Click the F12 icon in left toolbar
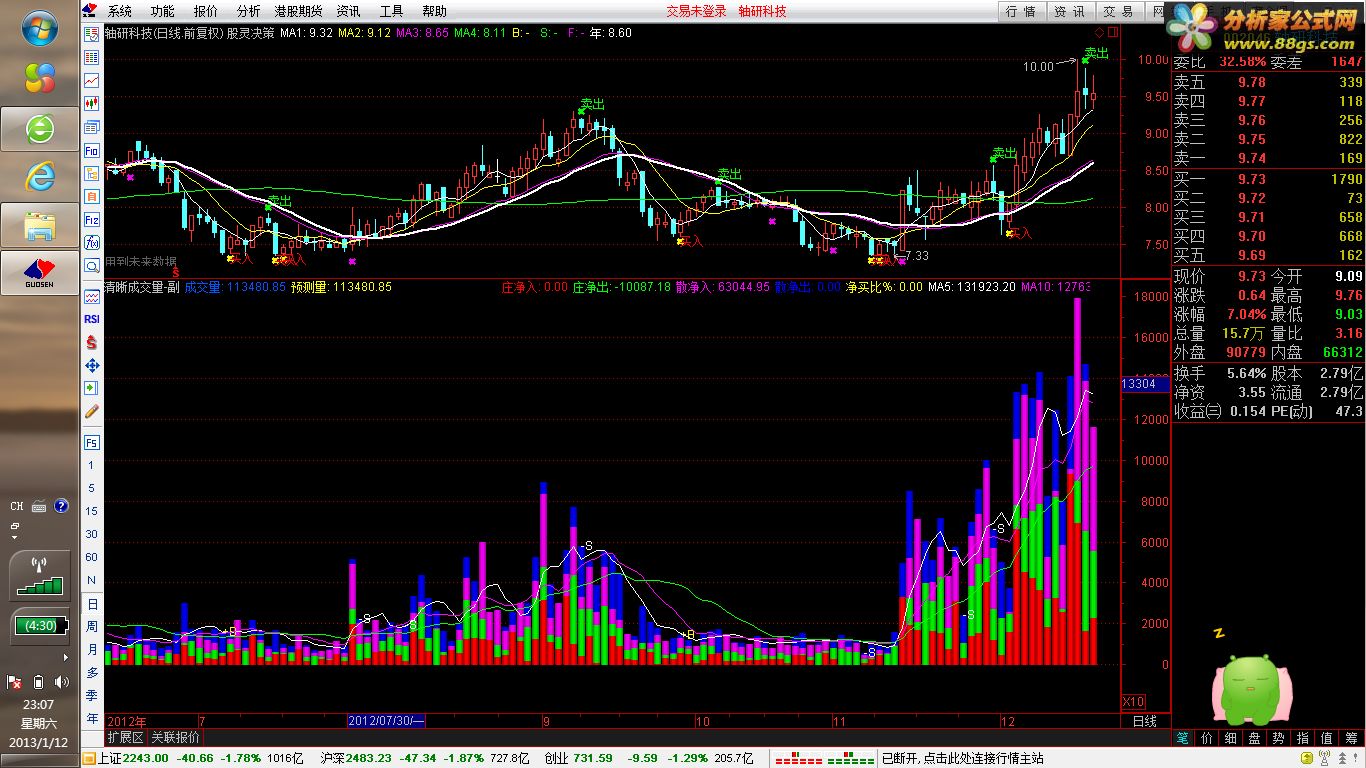The height and width of the screenshot is (768, 1366). [91, 219]
